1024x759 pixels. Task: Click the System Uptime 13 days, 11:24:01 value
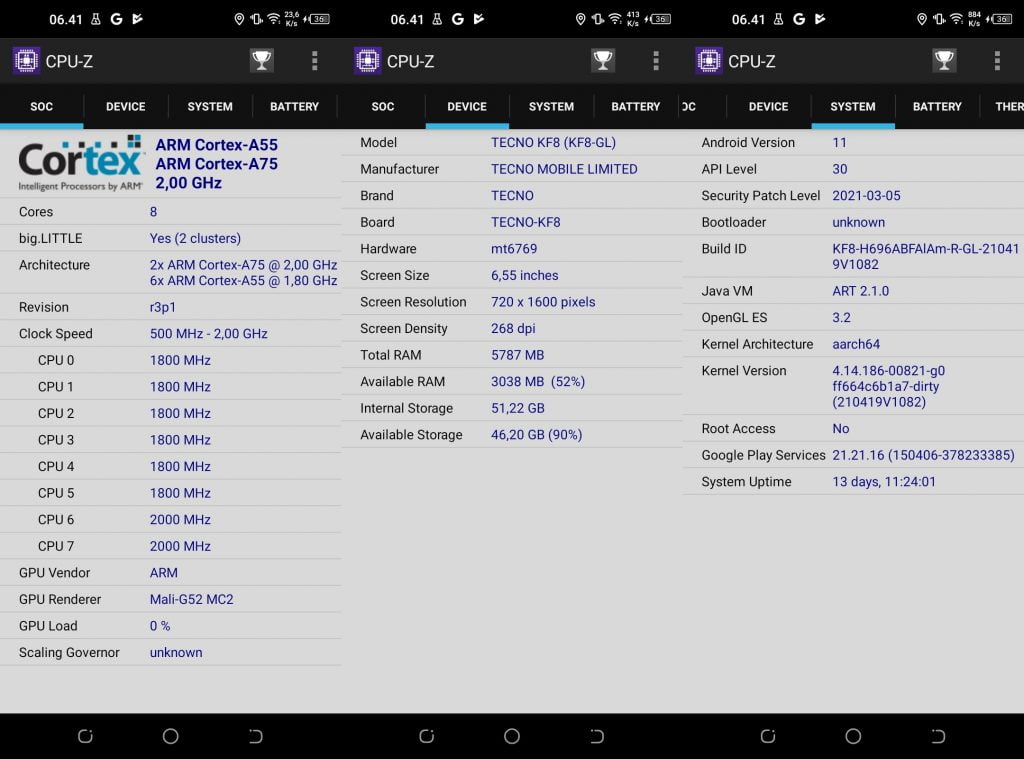point(884,482)
